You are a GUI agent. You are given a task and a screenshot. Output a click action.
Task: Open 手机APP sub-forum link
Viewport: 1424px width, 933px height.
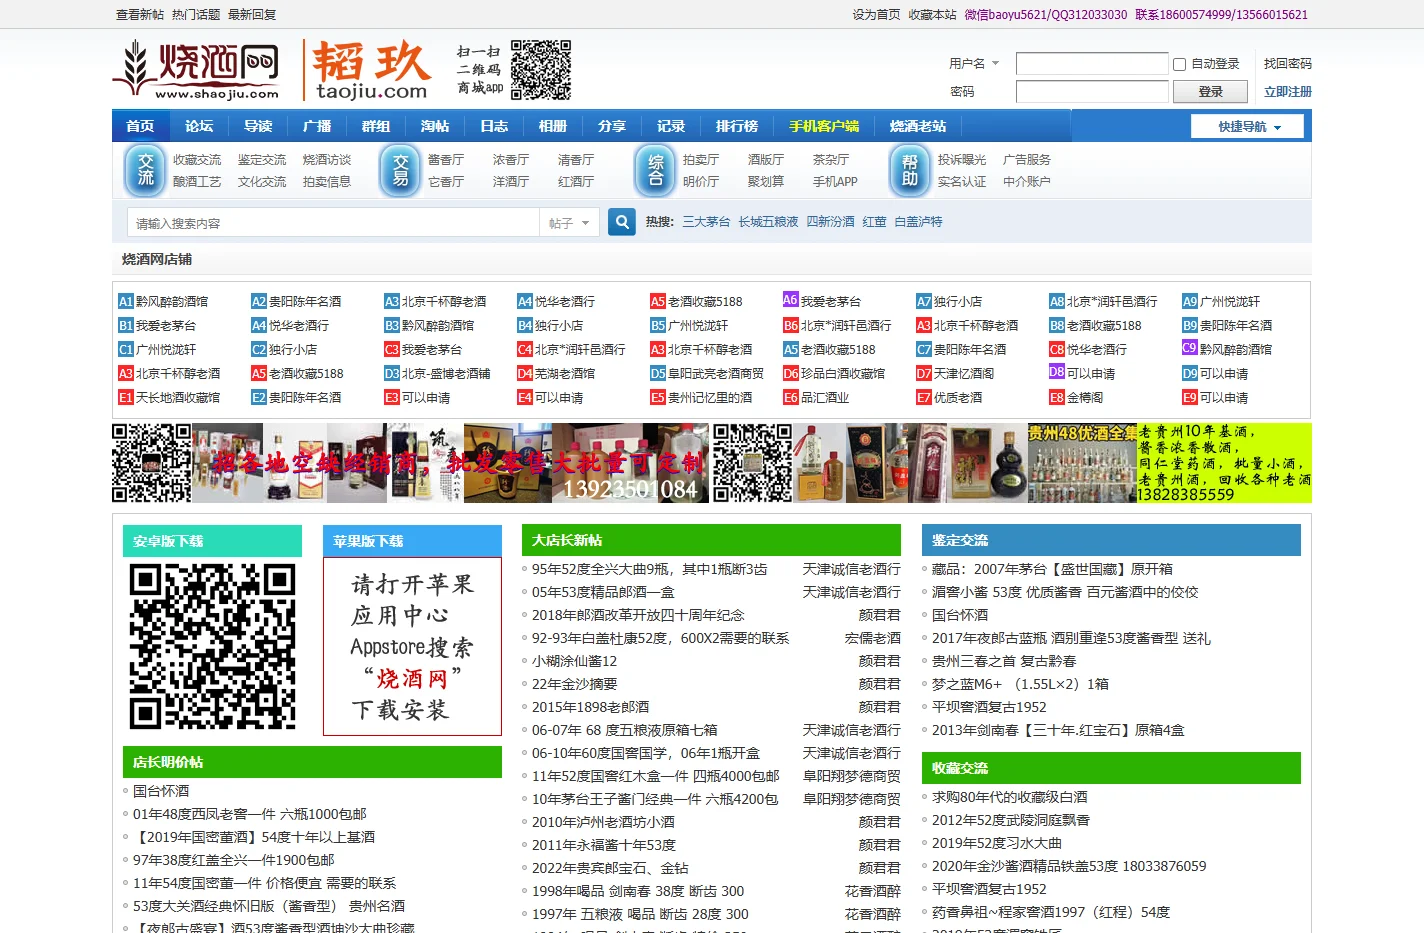(x=835, y=182)
